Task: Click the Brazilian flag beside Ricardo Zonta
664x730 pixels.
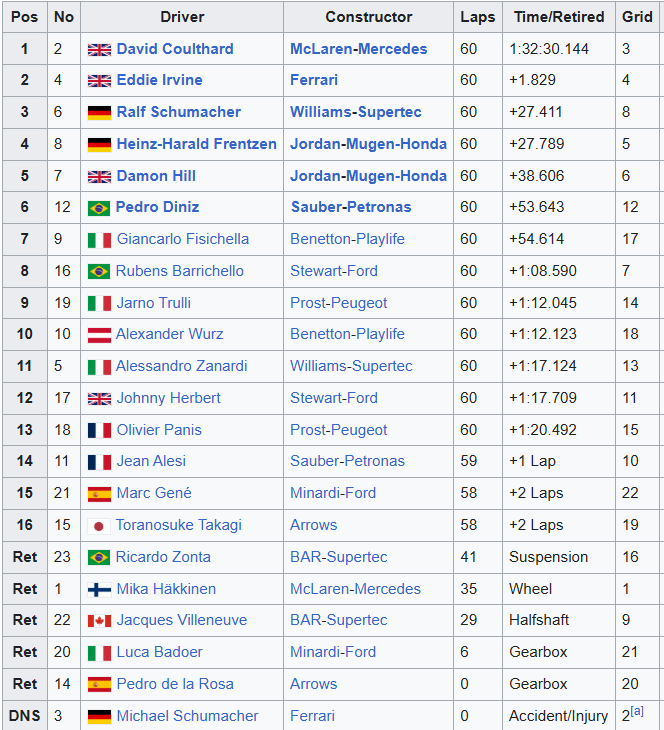Action: (x=99, y=557)
